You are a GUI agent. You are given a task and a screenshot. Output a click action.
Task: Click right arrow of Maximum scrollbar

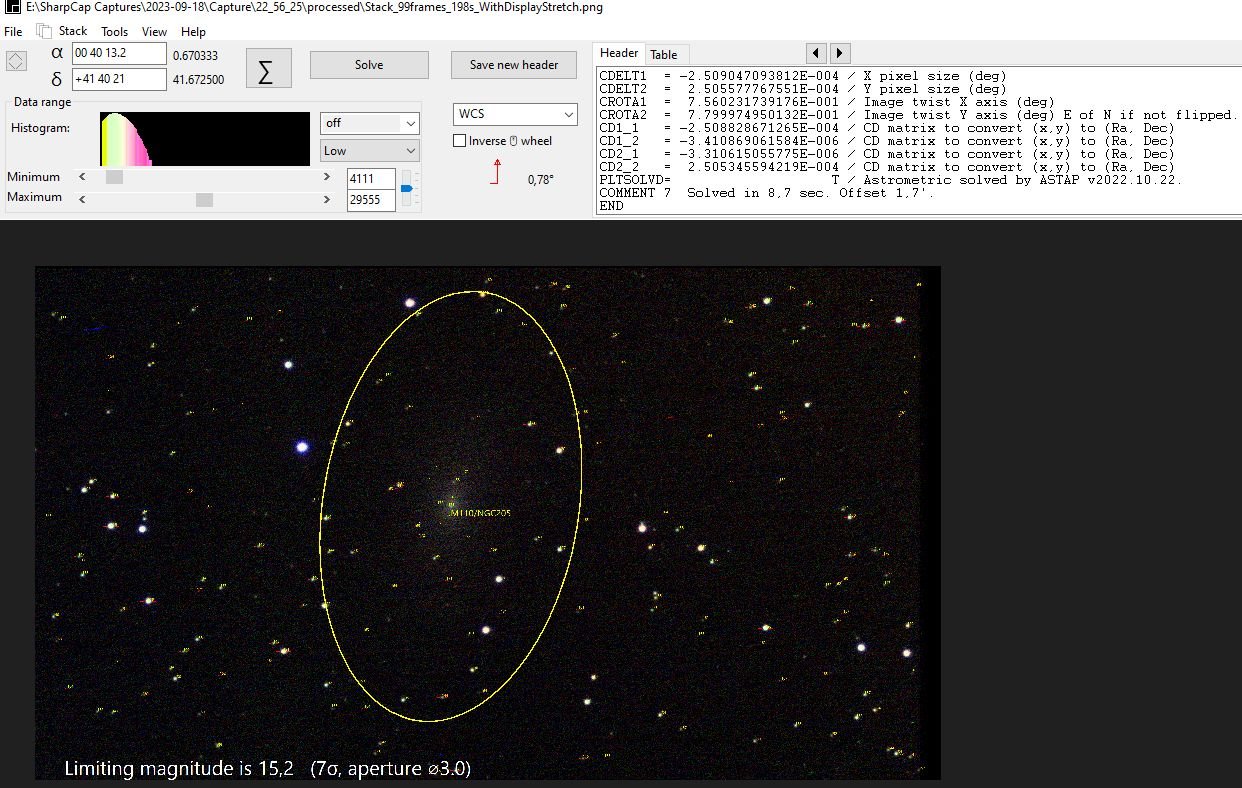coord(327,199)
